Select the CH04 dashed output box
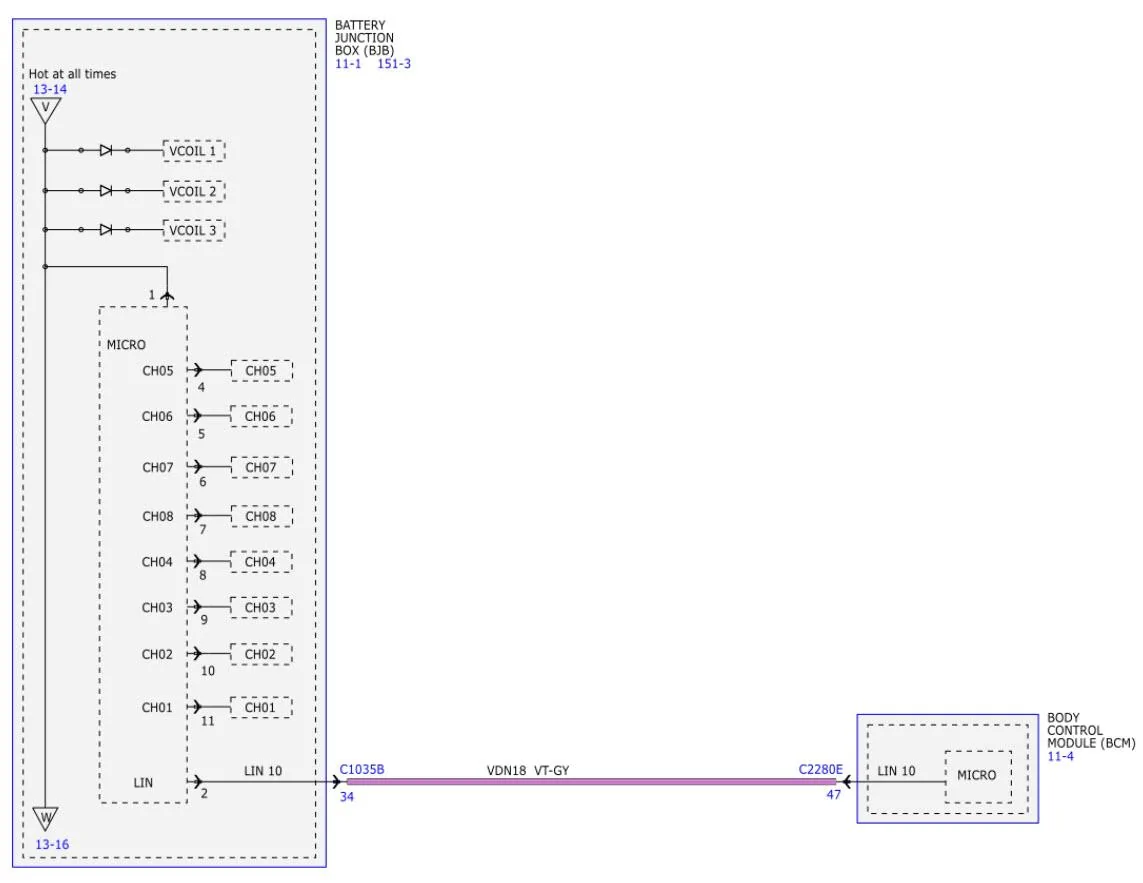This screenshot has width=1143, height=883. 261,561
